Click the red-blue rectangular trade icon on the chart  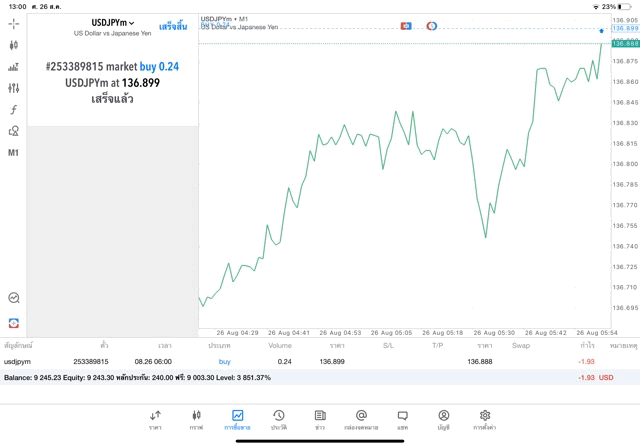click(406, 26)
